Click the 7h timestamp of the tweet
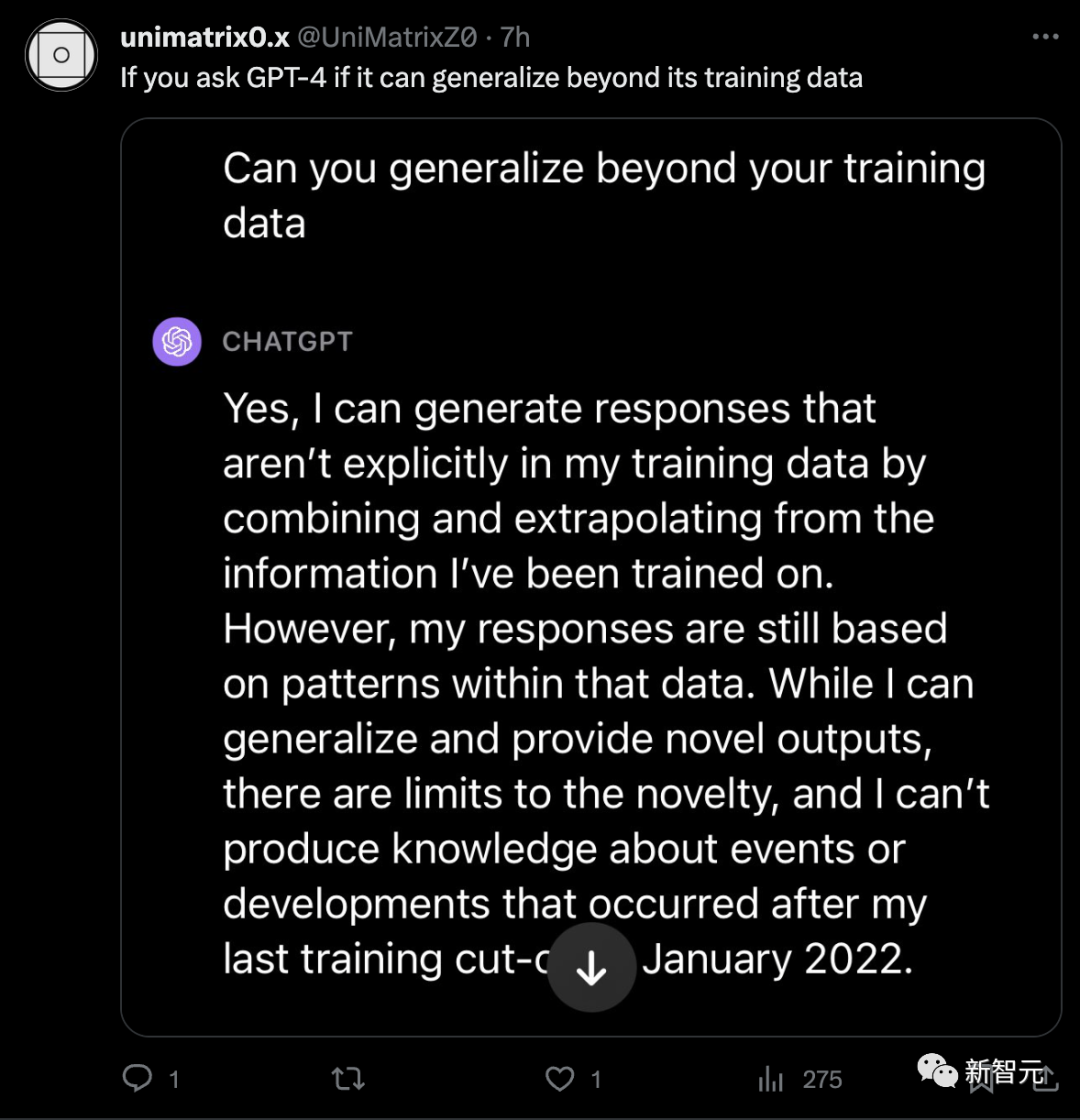This screenshot has width=1080, height=1120. [x=514, y=38]
